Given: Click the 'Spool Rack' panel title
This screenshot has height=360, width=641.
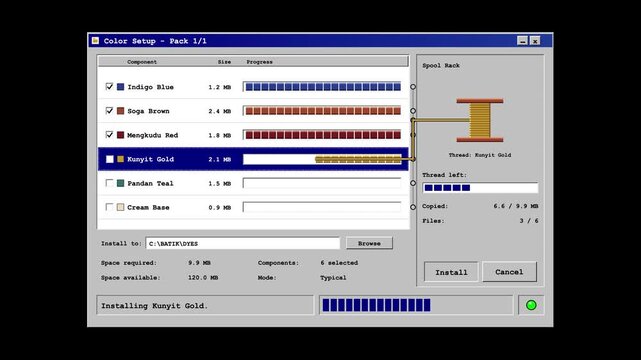Looking at the screenshot, I should tap(441, 65).
